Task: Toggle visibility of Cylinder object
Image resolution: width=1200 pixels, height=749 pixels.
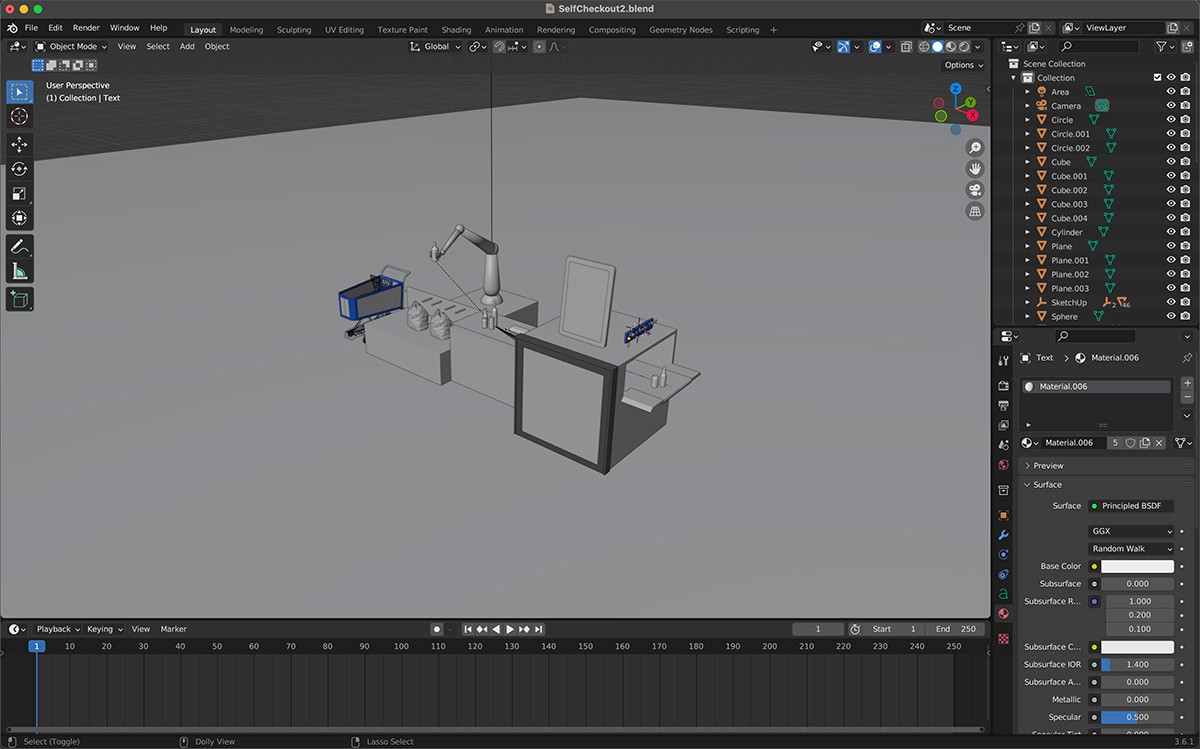Action: click(1171, 232)
